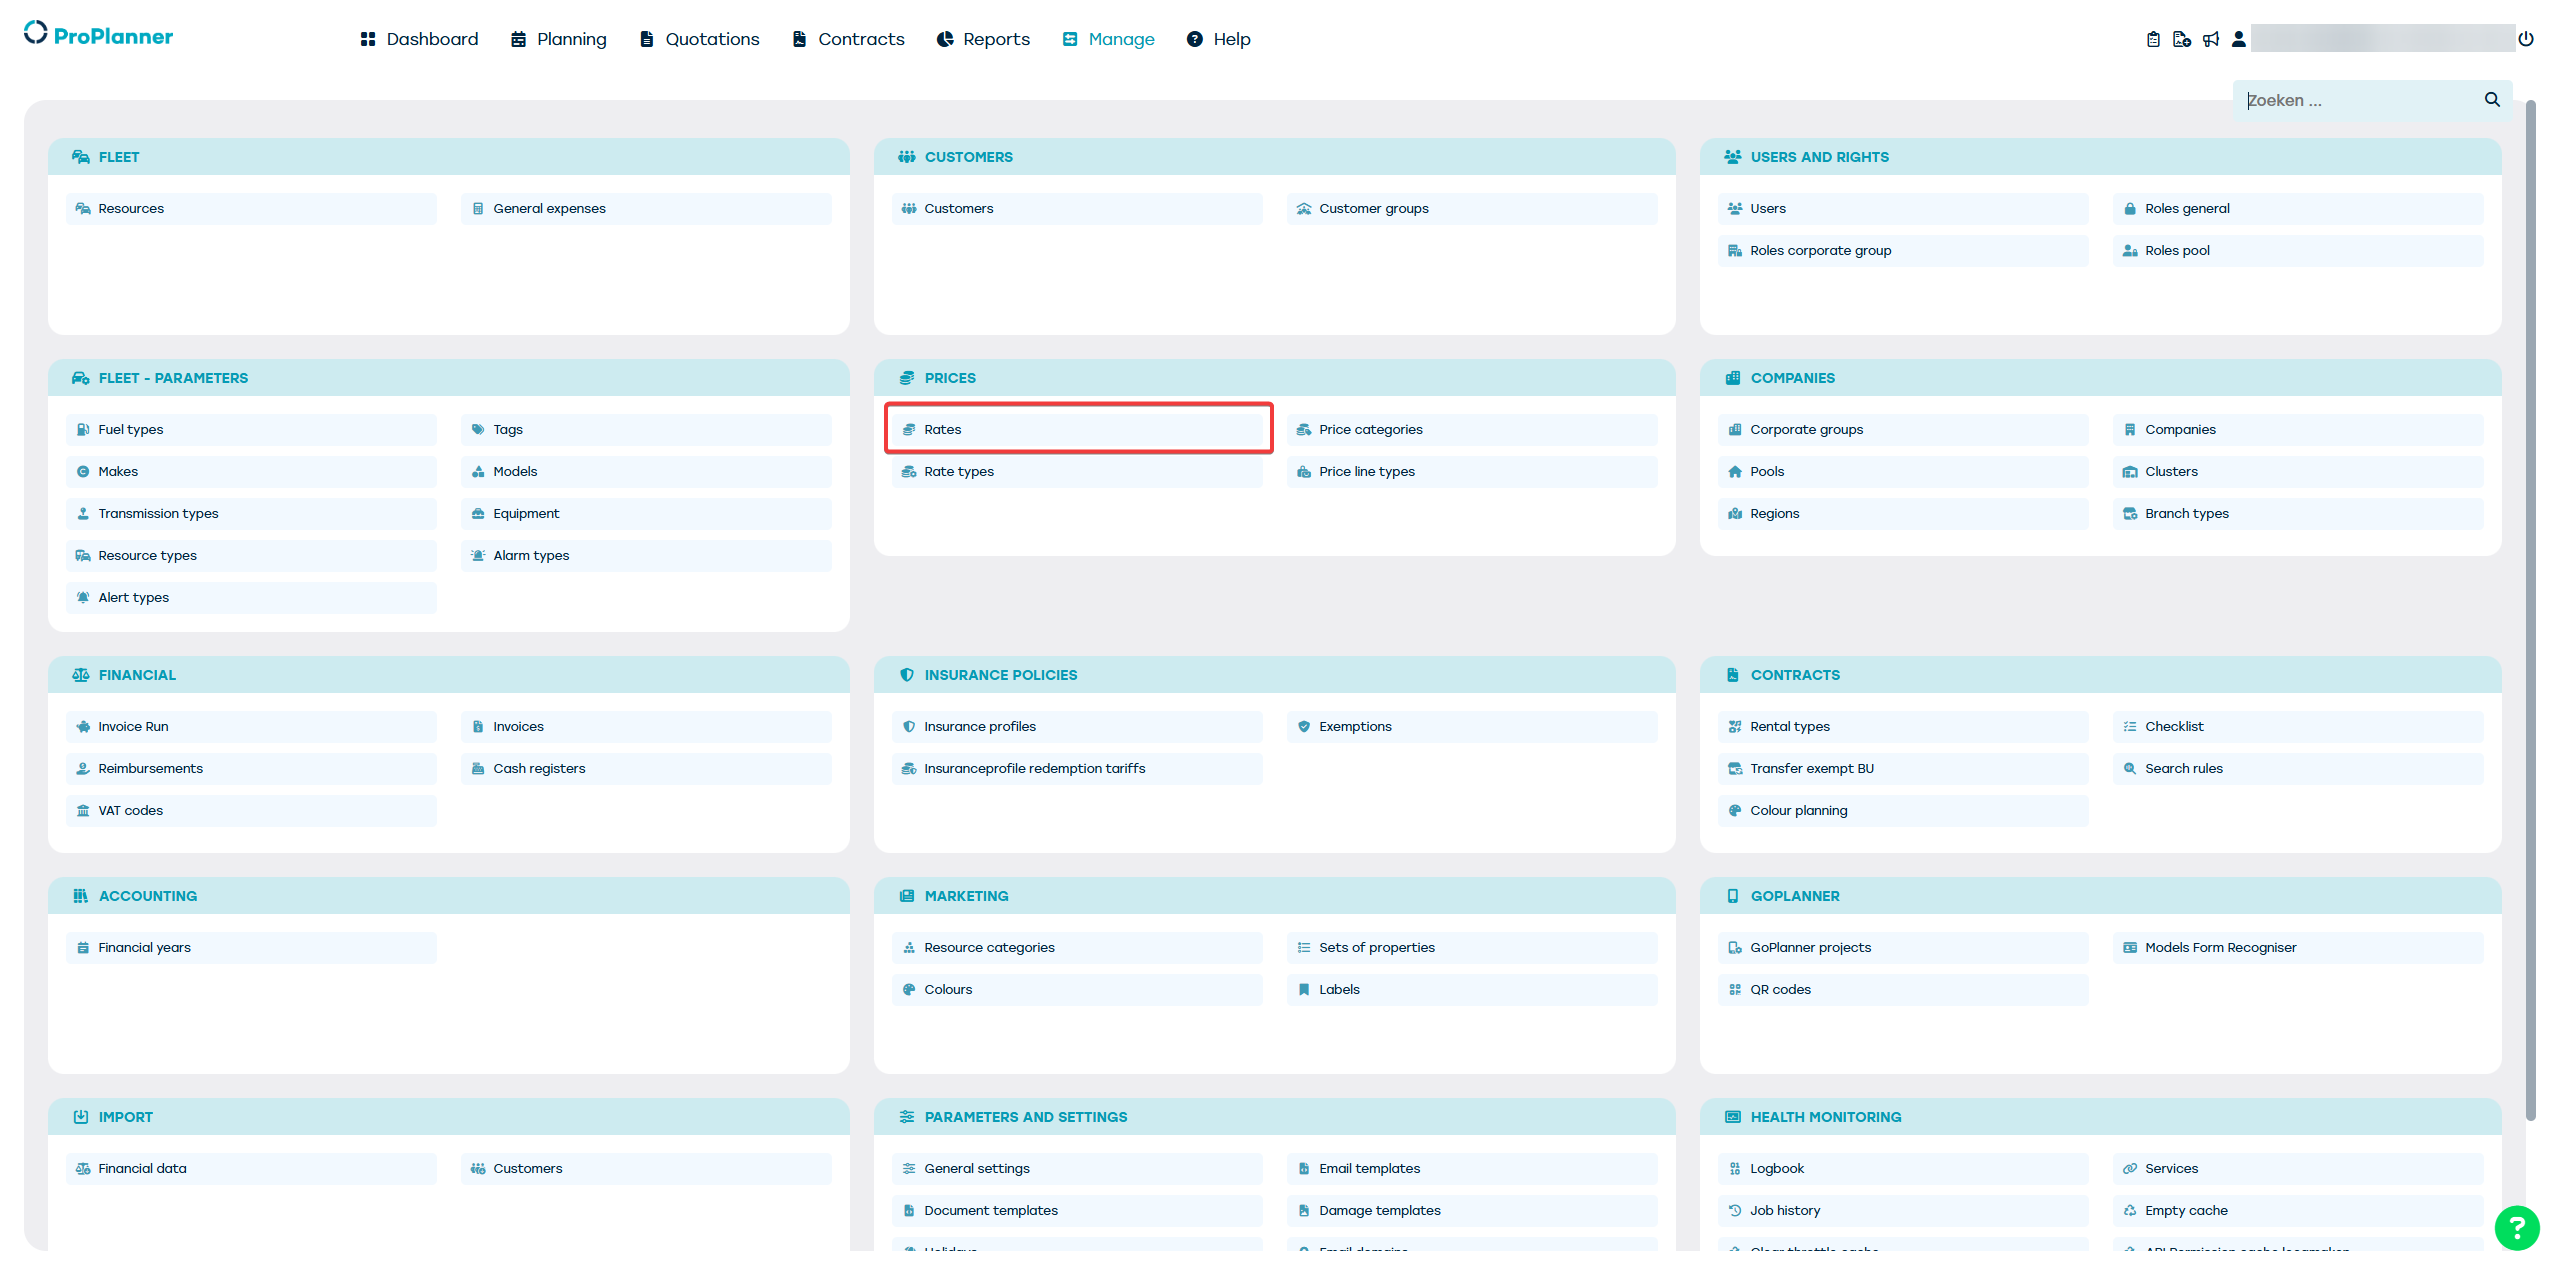Open Insurance profiles
Viewport: 2560px width, 1271px height.
click(x=979, y=726)
